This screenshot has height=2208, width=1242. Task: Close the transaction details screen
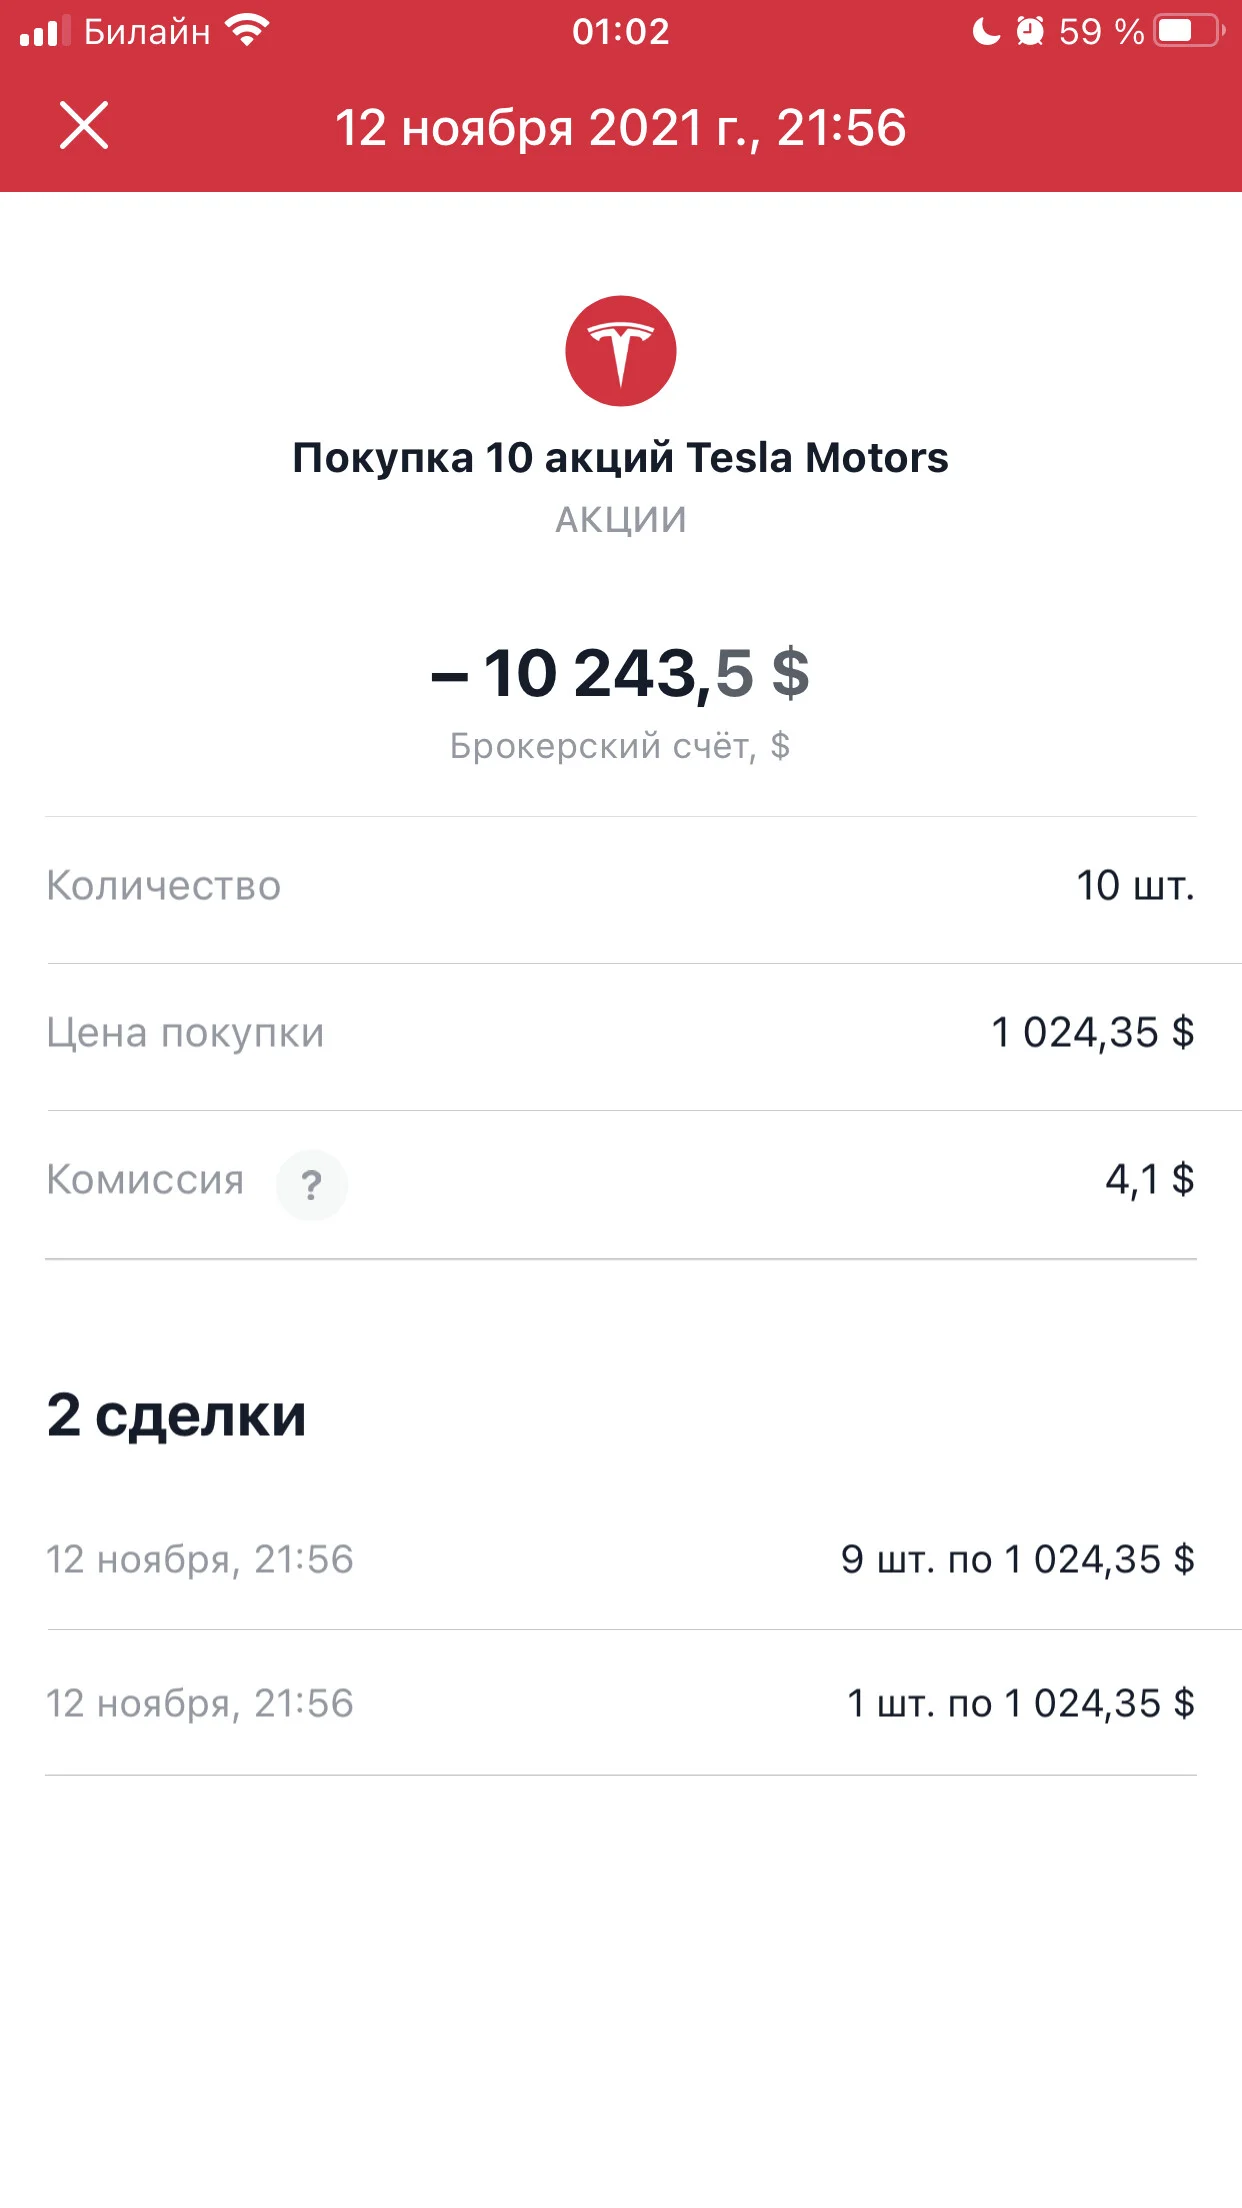point(84,126)
